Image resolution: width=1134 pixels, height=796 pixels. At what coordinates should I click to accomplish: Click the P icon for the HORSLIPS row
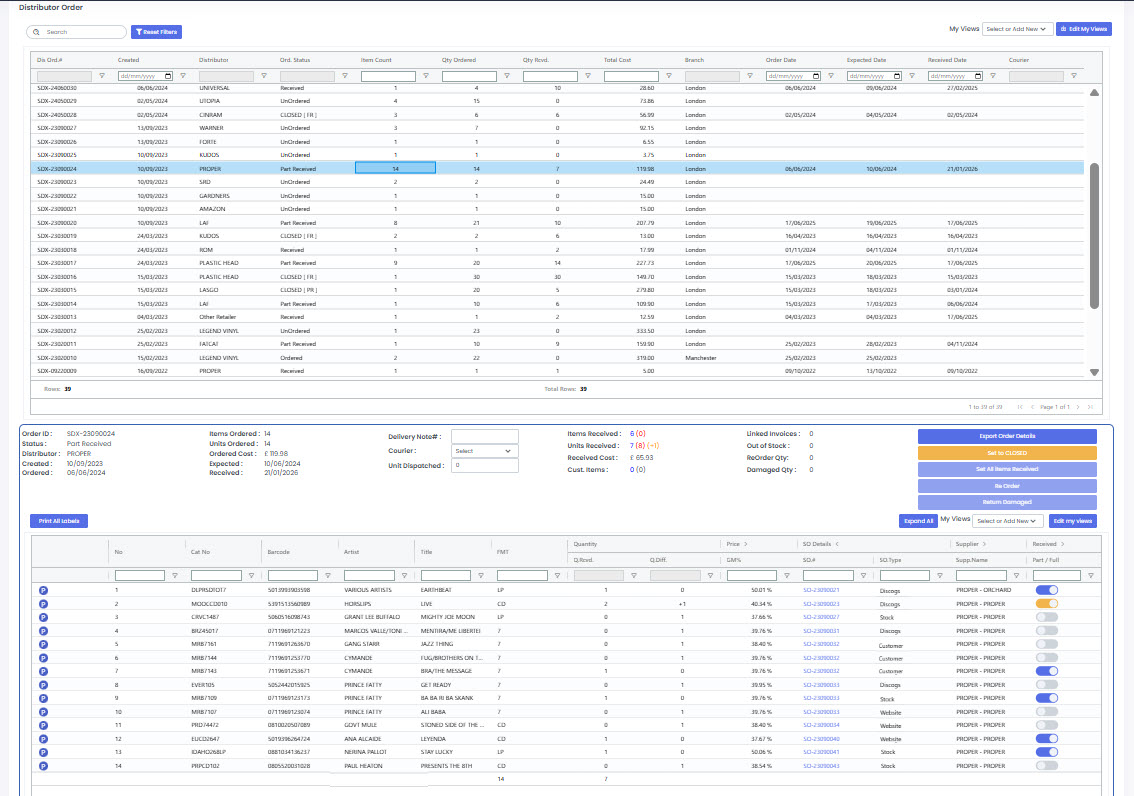[x=43, y=604]
